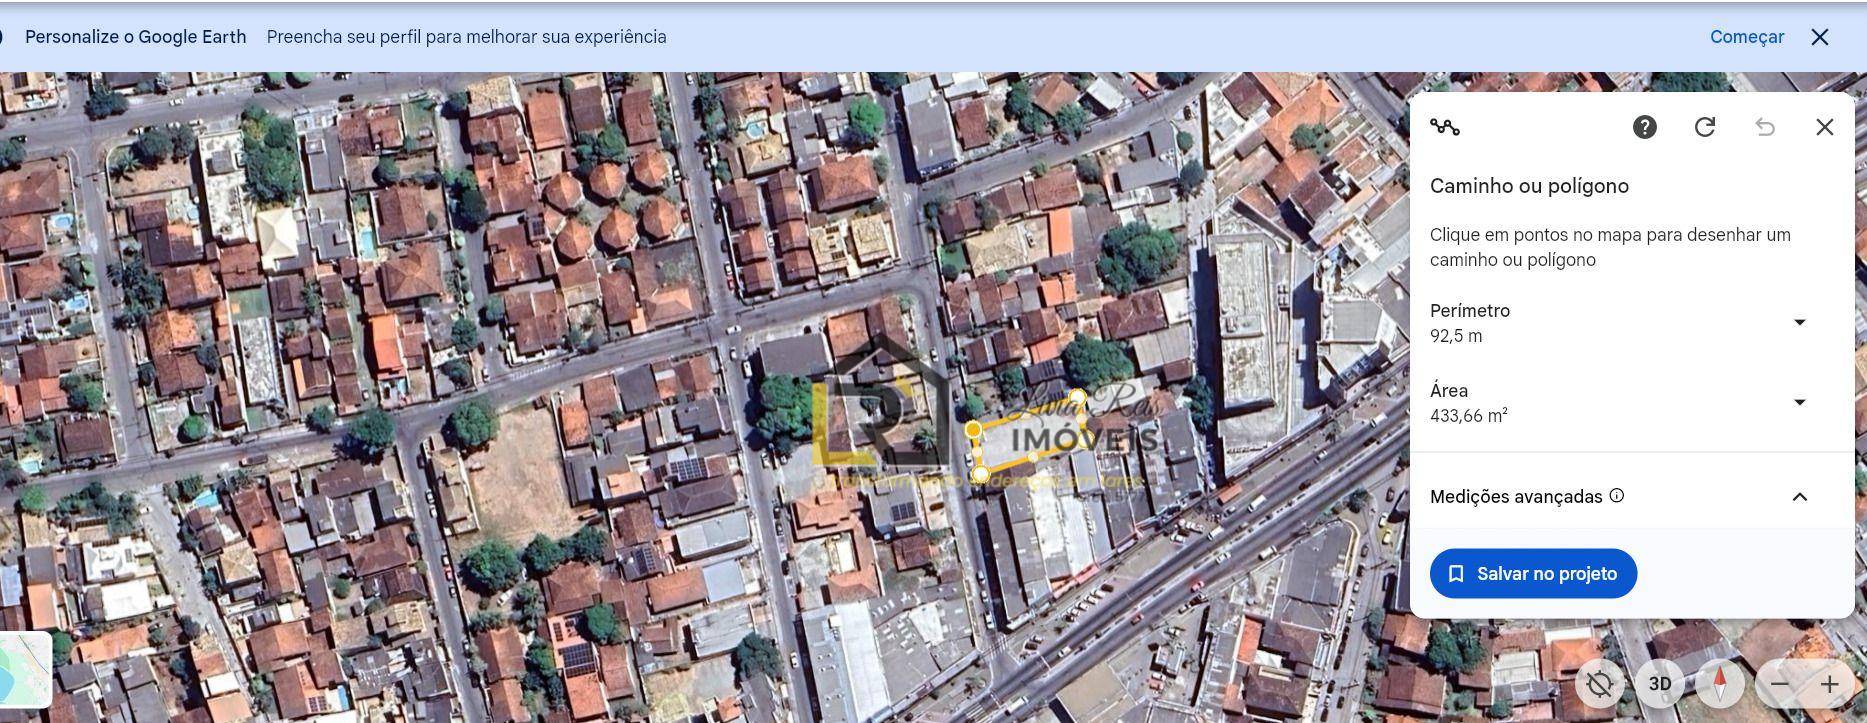Click the path/polygon measure tool icon

point(1445,127)
